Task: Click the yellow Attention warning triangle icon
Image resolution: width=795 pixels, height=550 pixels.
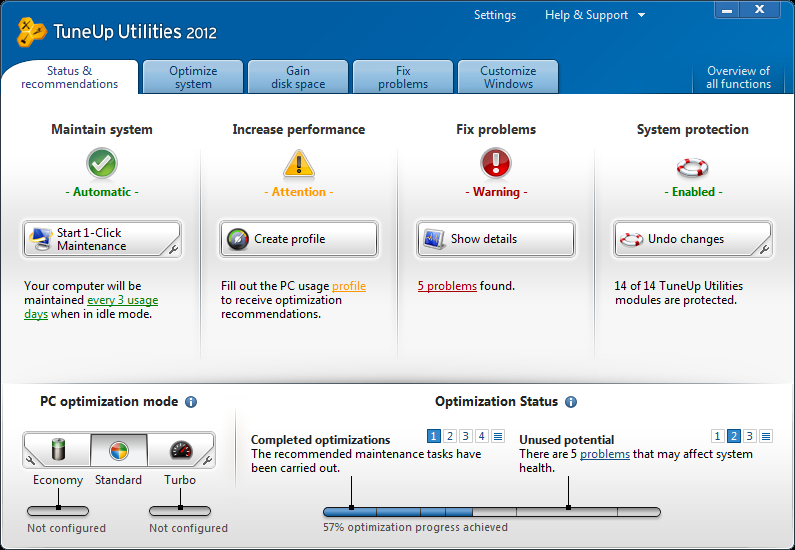Action: tap(299, 164)
